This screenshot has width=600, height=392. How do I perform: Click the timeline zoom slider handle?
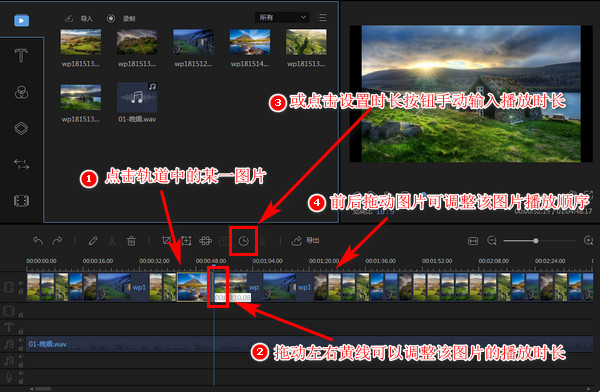536,241
